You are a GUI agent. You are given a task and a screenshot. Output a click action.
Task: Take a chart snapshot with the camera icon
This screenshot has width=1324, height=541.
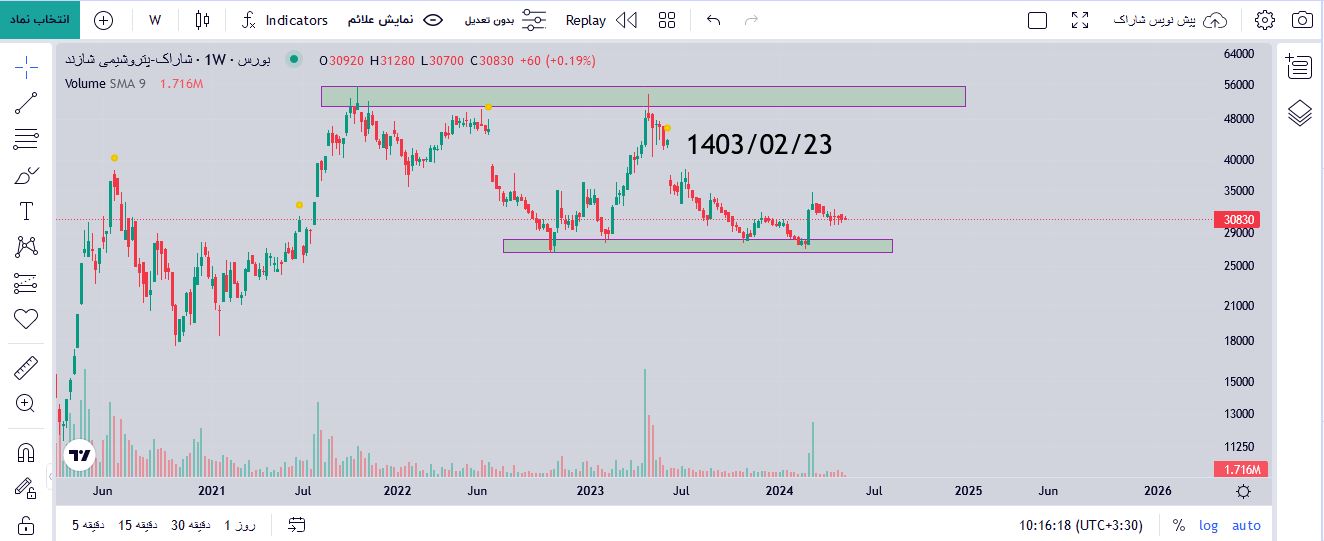coord(1302,20)
